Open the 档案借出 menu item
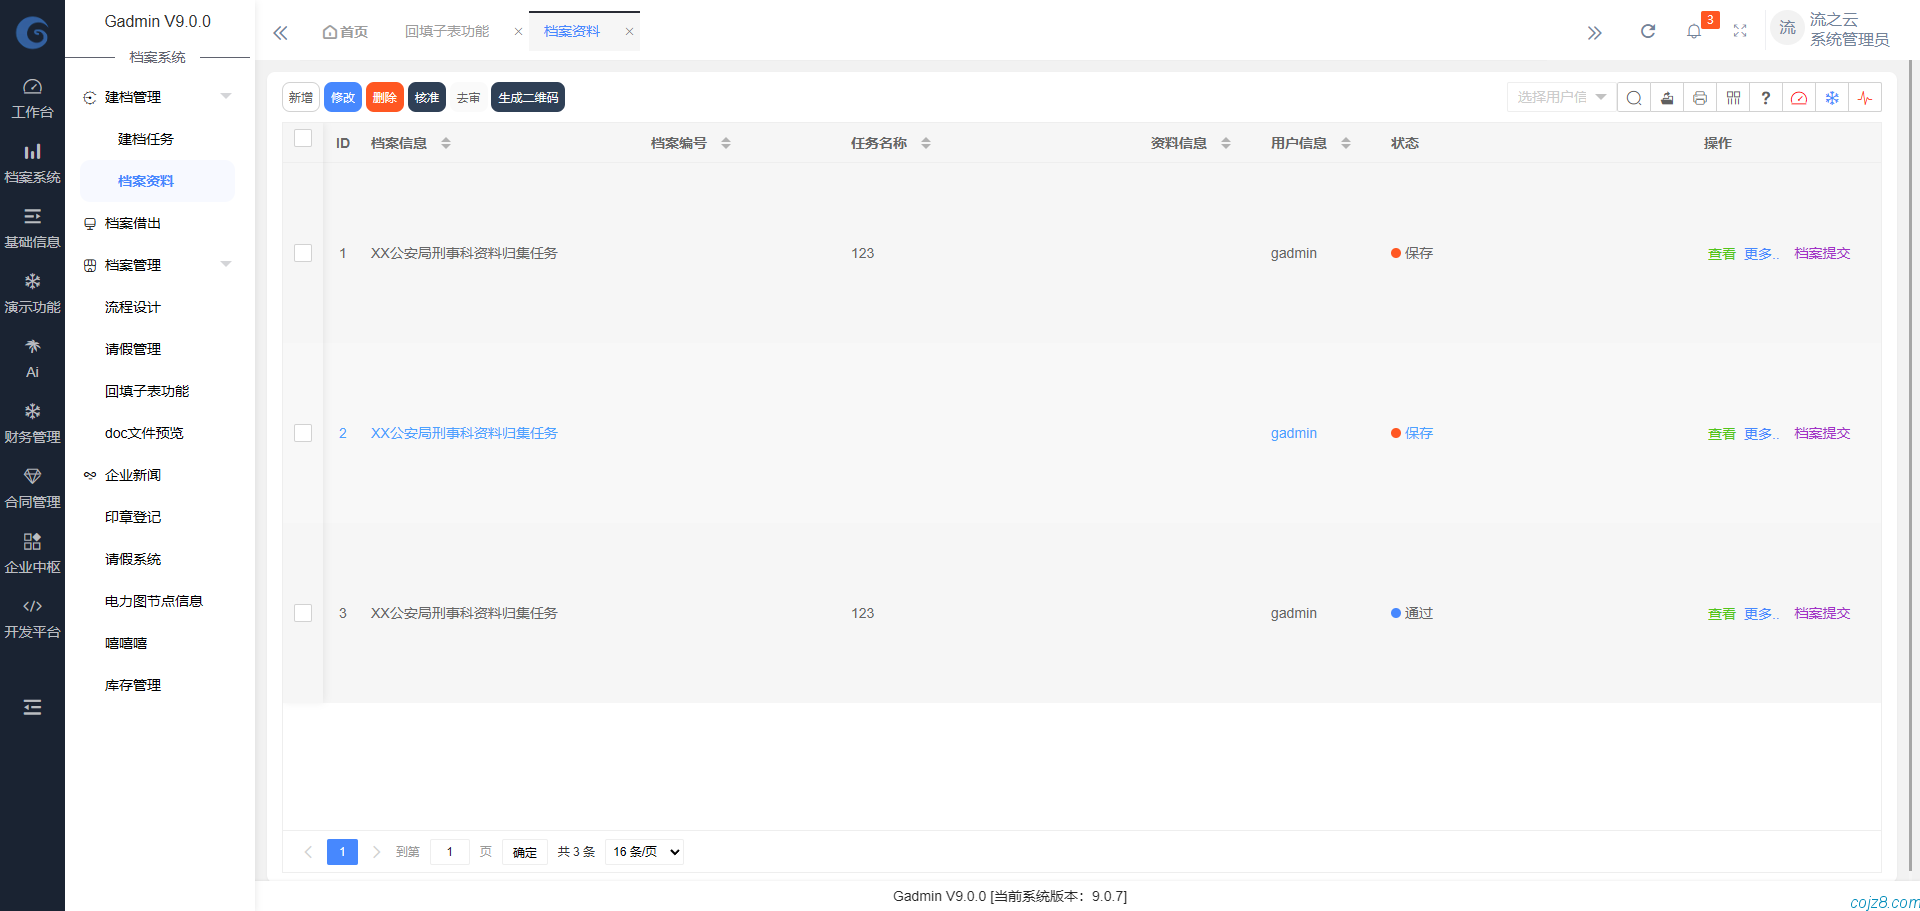 pos(133,222)
